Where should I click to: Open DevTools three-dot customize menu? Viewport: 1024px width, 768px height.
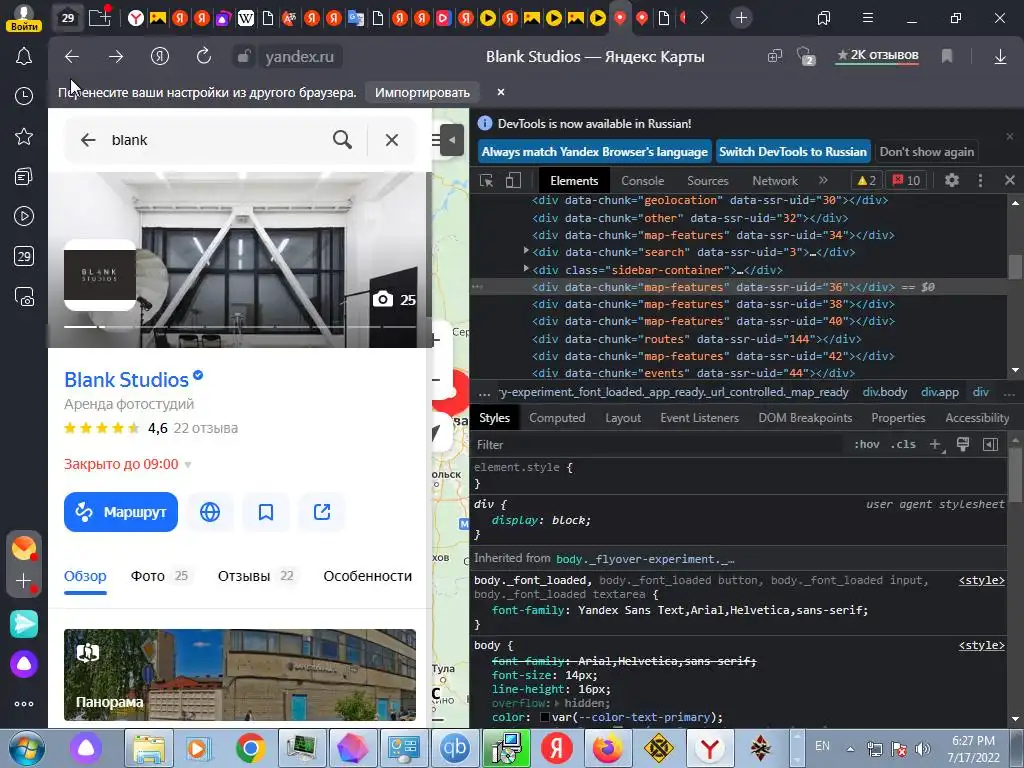(980, 180)
